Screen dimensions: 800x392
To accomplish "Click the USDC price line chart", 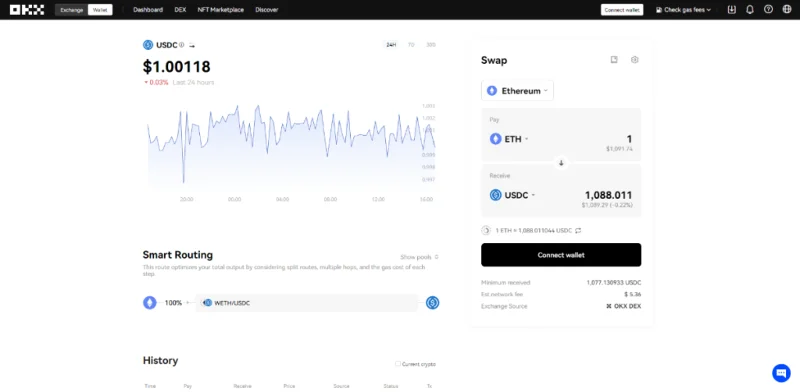I will click(291, 145).
